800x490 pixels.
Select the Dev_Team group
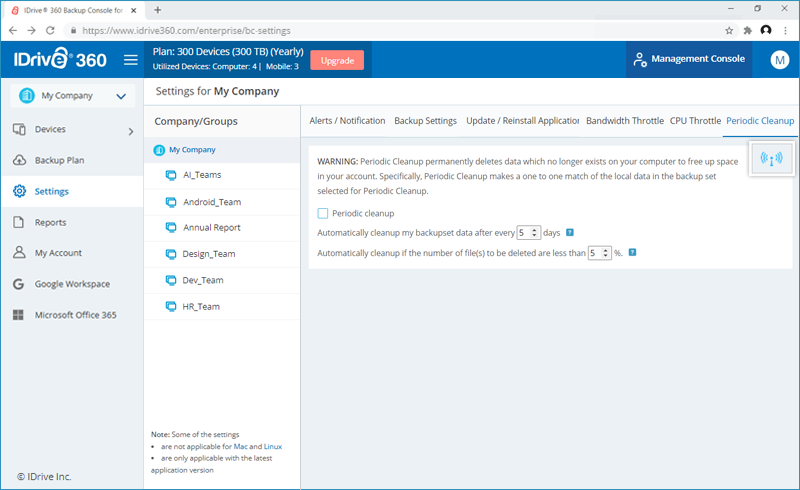203,280
